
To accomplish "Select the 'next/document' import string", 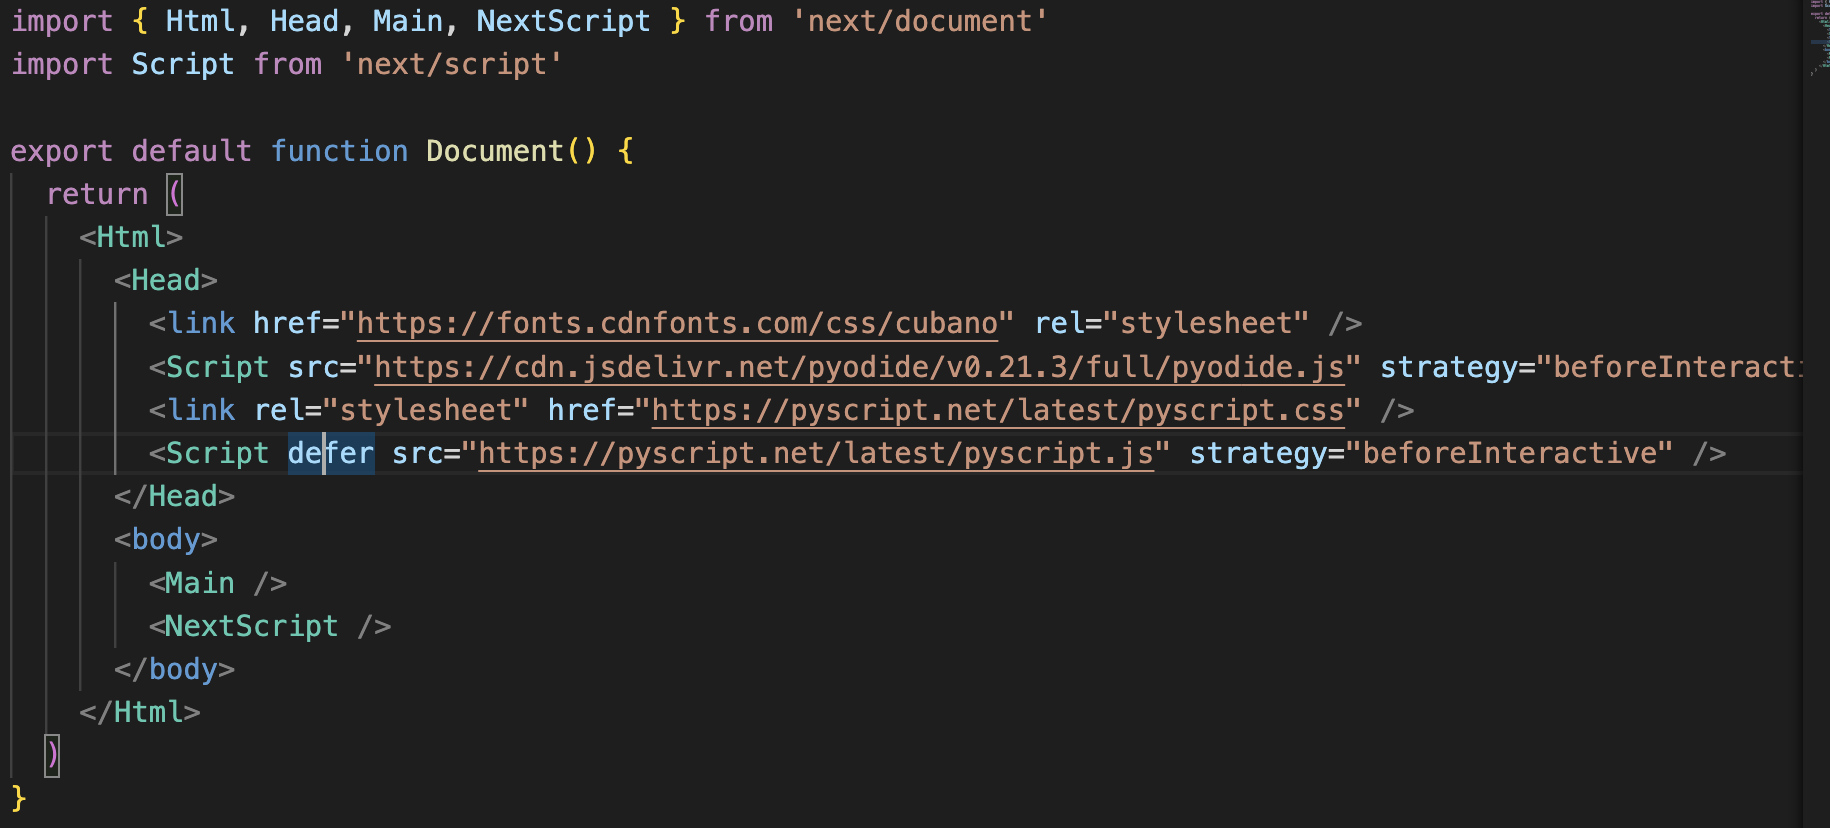I will point(919,21).
